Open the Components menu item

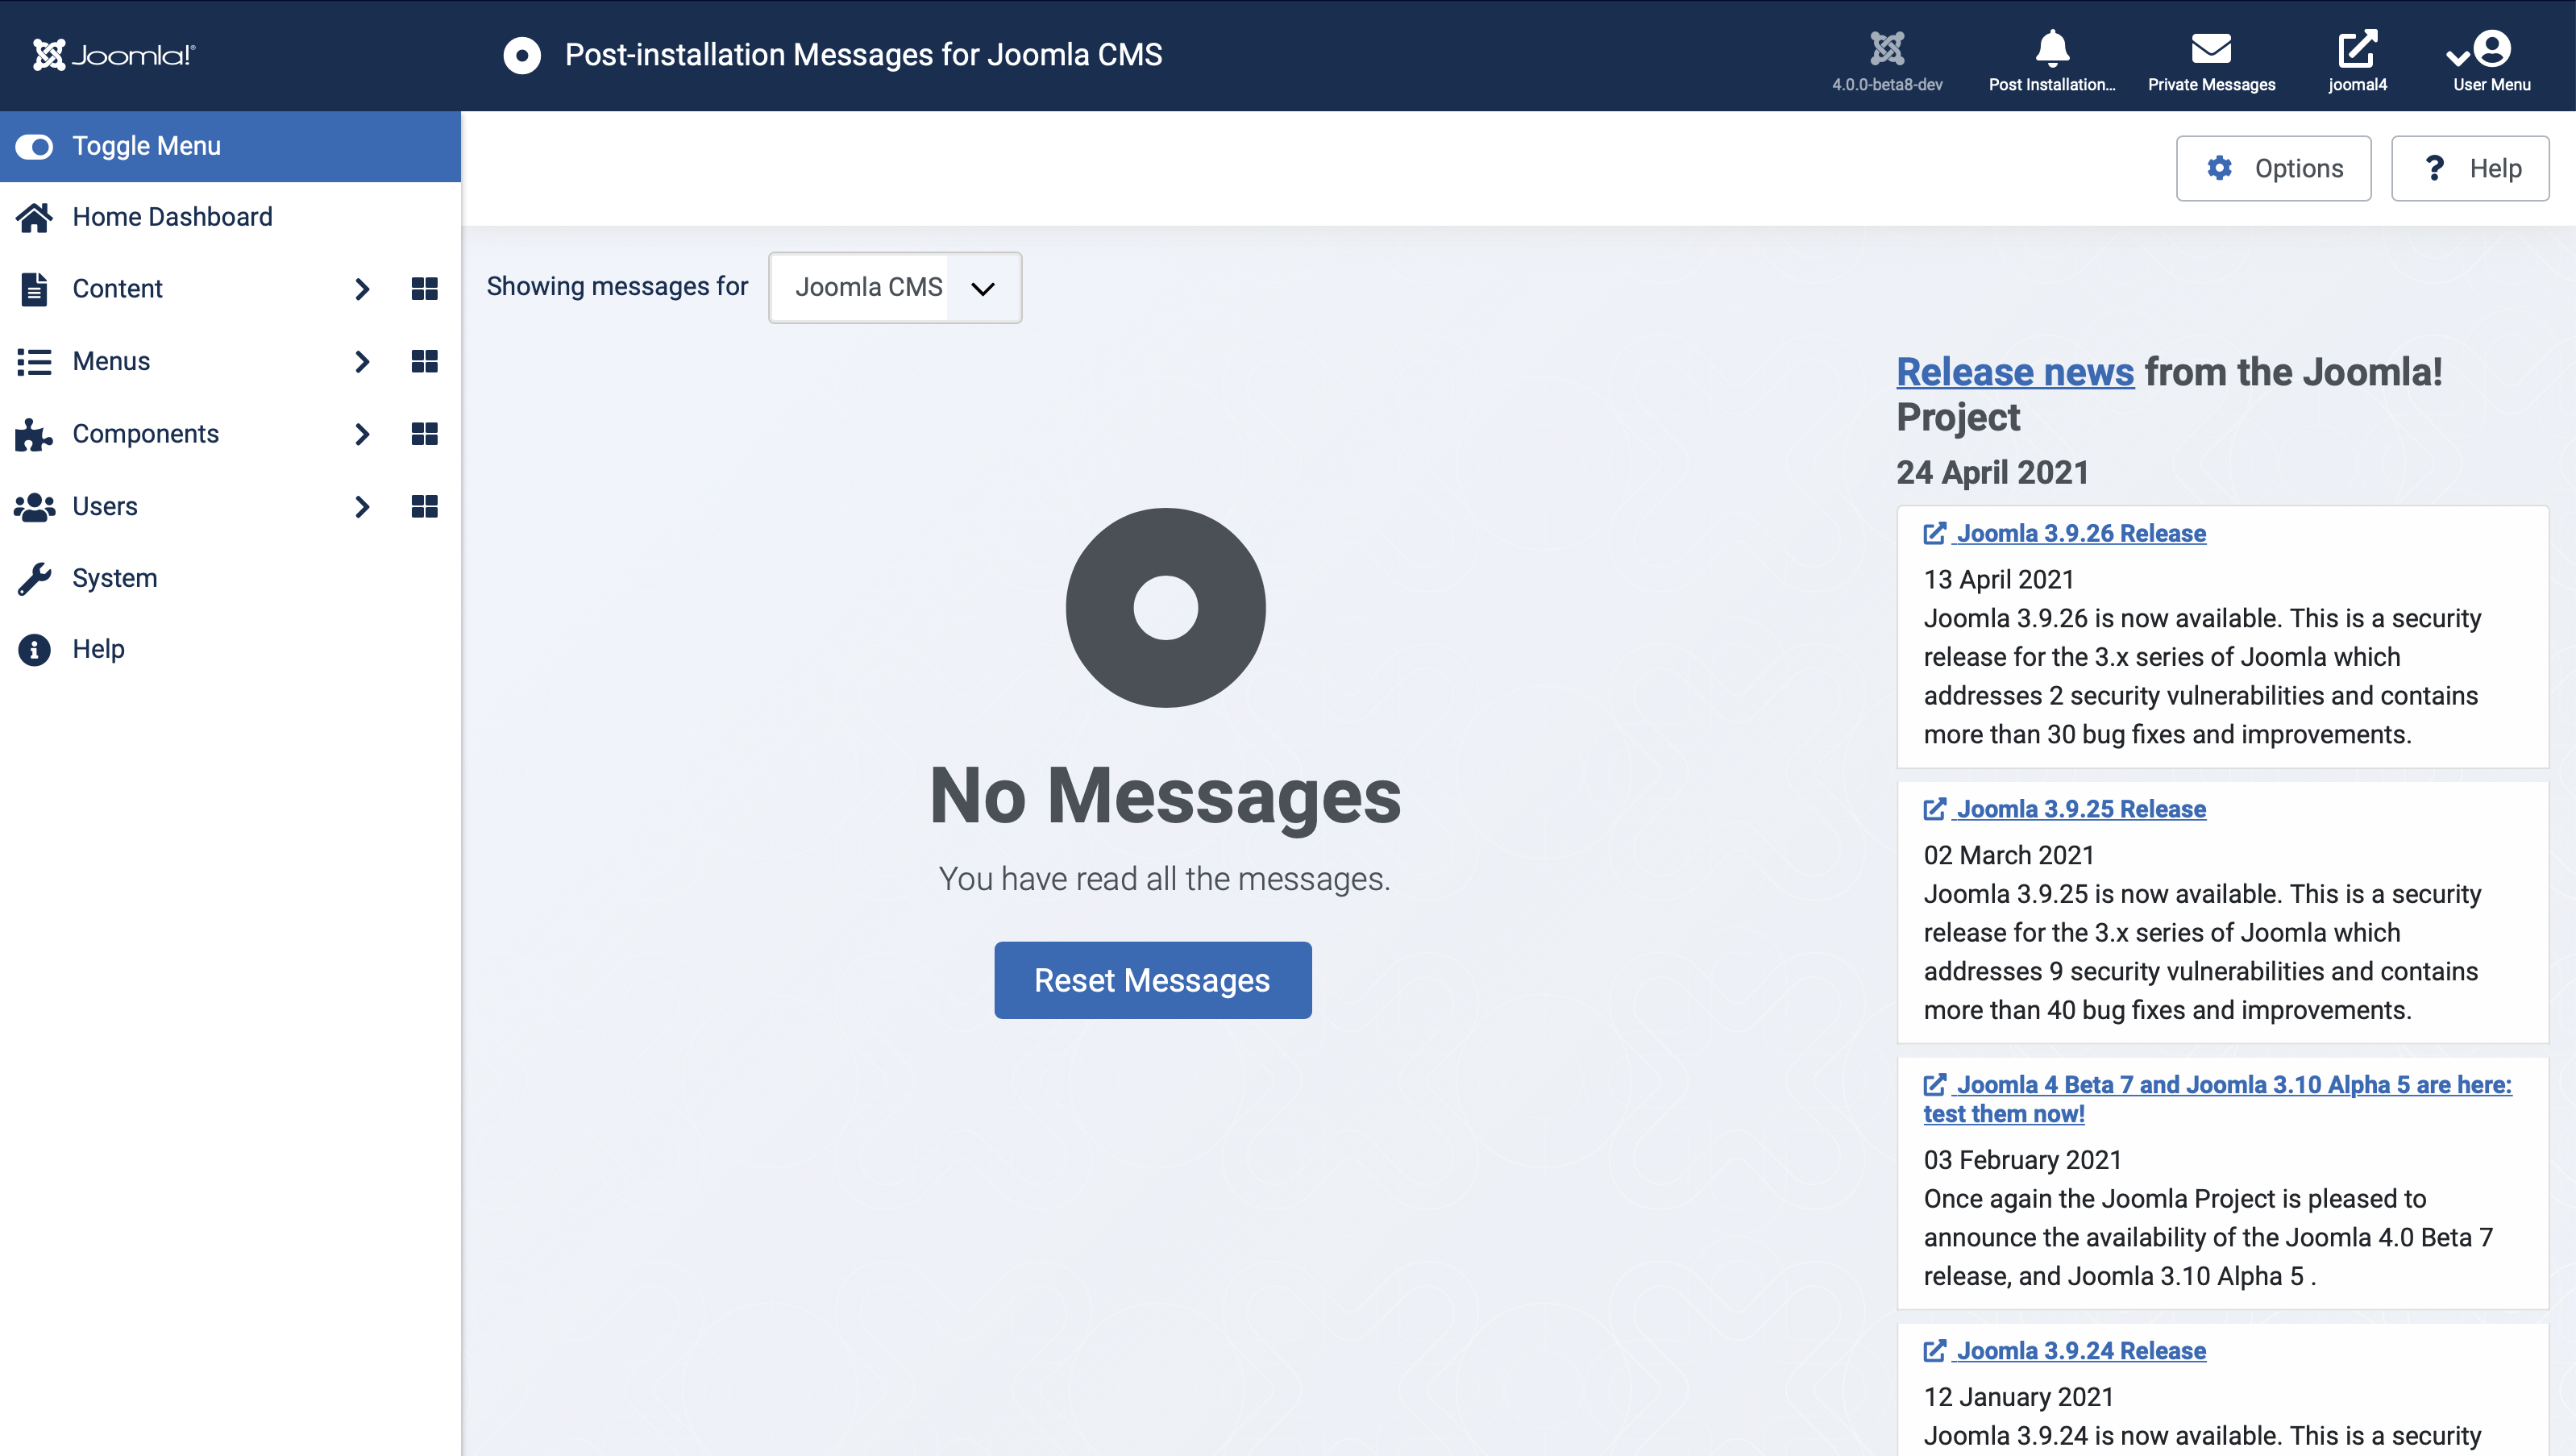click(x=145, y=434)
